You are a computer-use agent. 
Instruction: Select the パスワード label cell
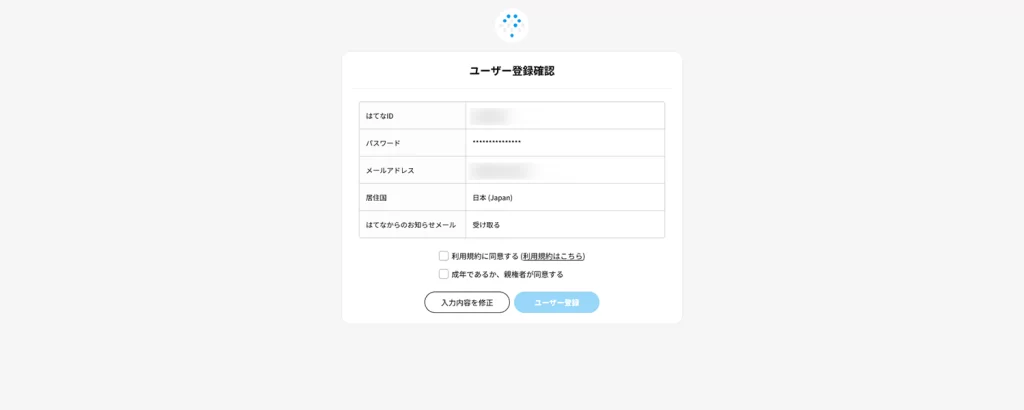[413, 143]
